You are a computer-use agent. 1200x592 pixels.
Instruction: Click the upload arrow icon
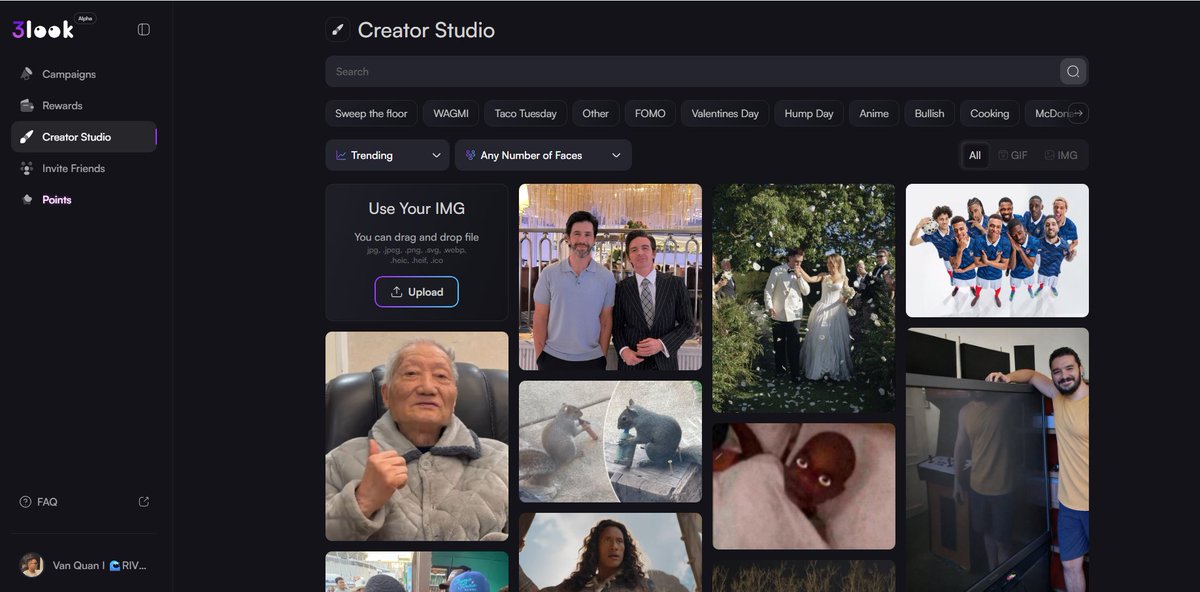(x=396, y=292)
